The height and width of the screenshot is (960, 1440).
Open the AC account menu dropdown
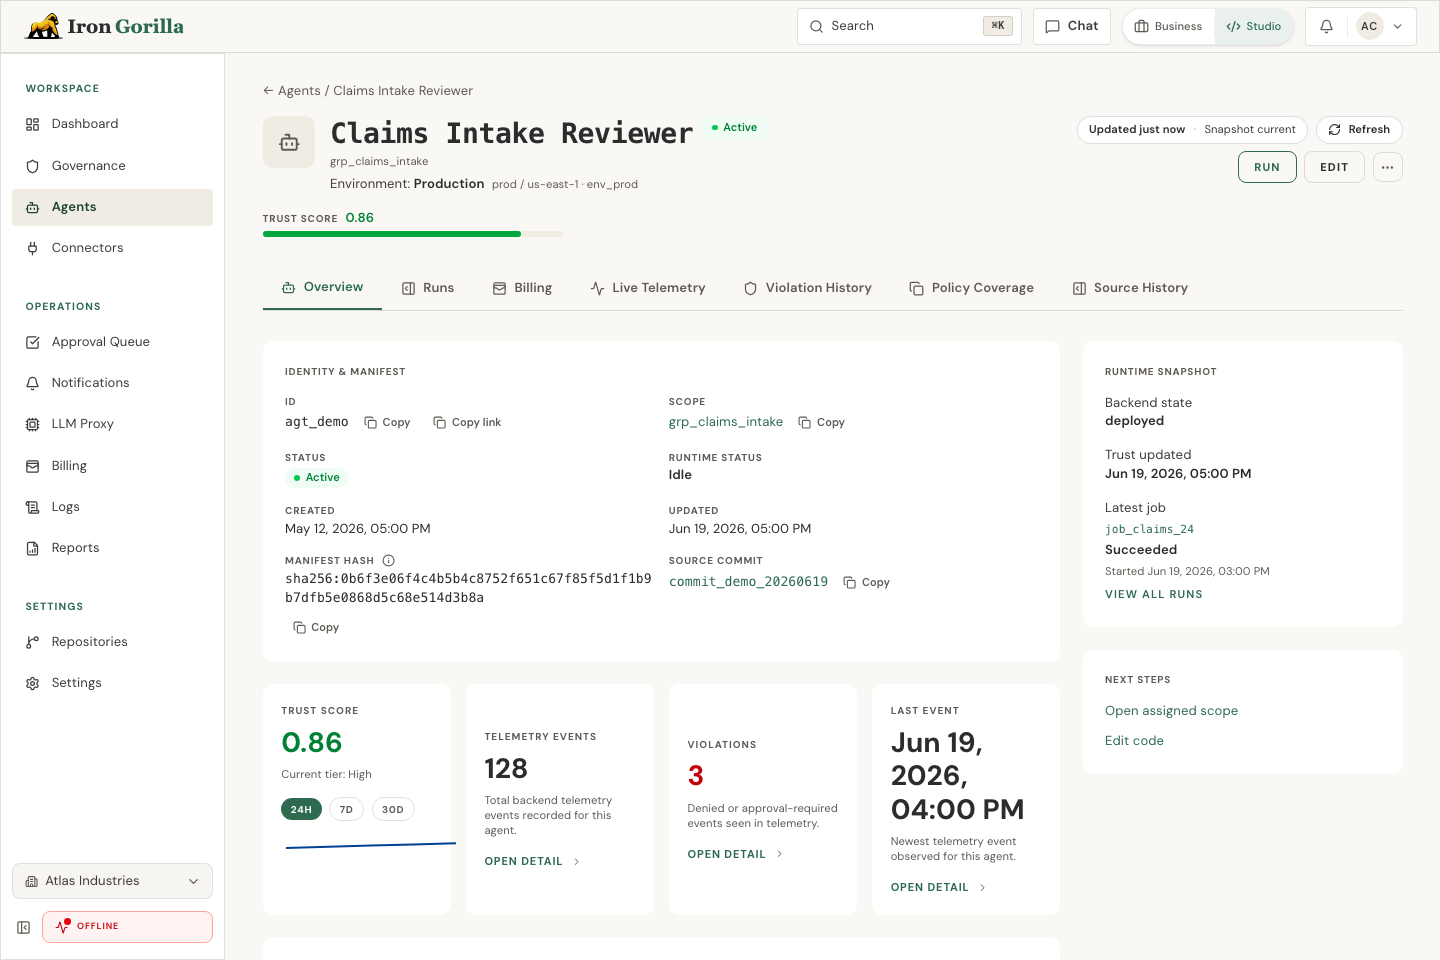(x=1380, y=27)
